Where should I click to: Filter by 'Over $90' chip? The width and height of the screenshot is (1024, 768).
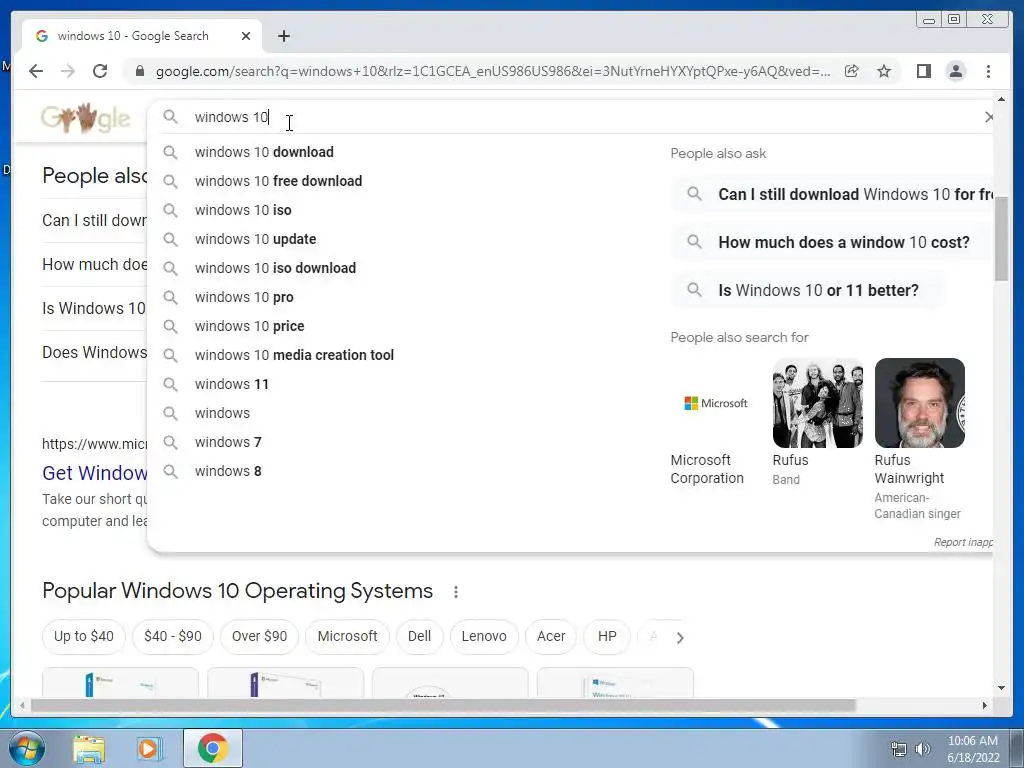259,637
